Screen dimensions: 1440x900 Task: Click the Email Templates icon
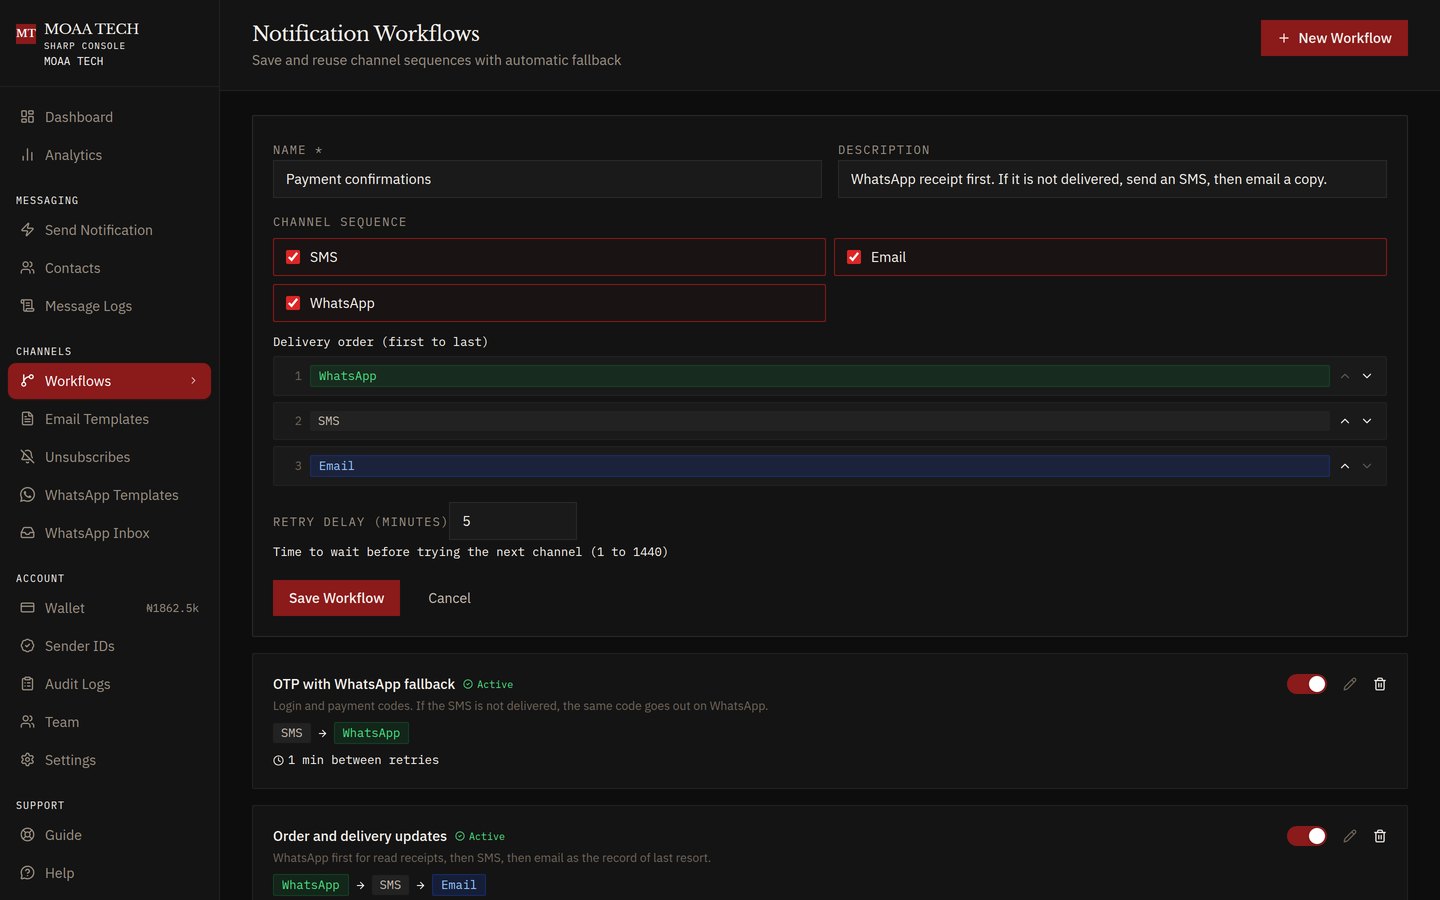pos(27,419)
